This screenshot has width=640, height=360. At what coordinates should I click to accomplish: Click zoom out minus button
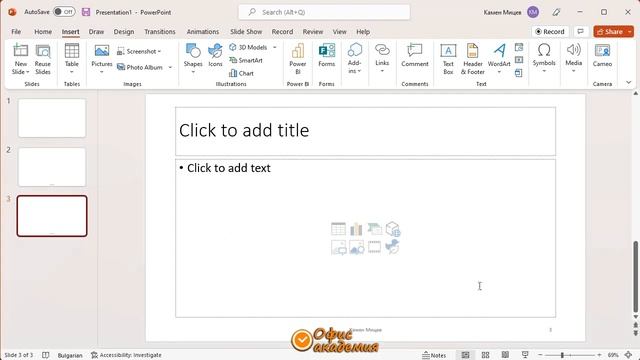coord(540,355)
